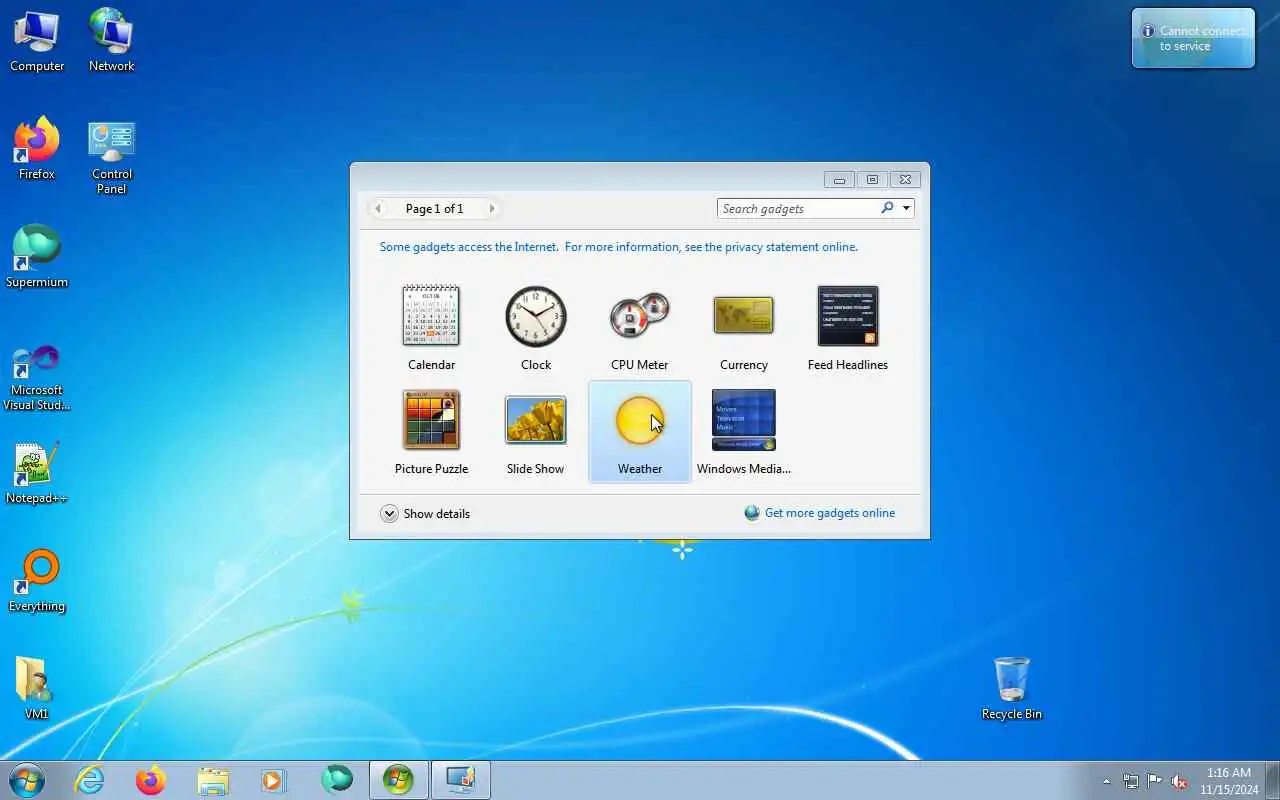Expand Show details section
The image size is (1280, 800).
point(425,513)
